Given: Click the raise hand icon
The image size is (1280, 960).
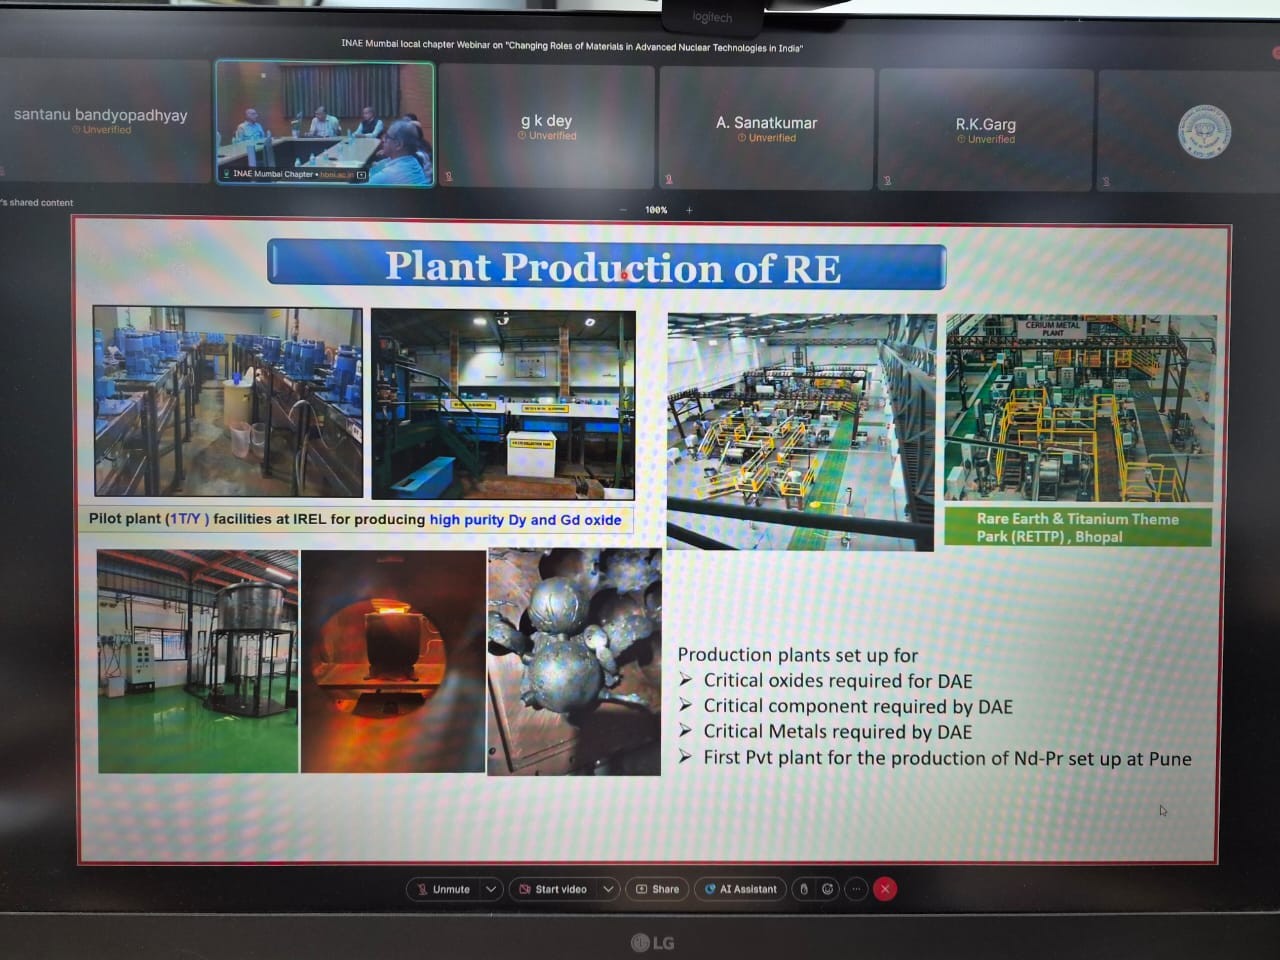Looking at the screenshot, I should [803, 889].
